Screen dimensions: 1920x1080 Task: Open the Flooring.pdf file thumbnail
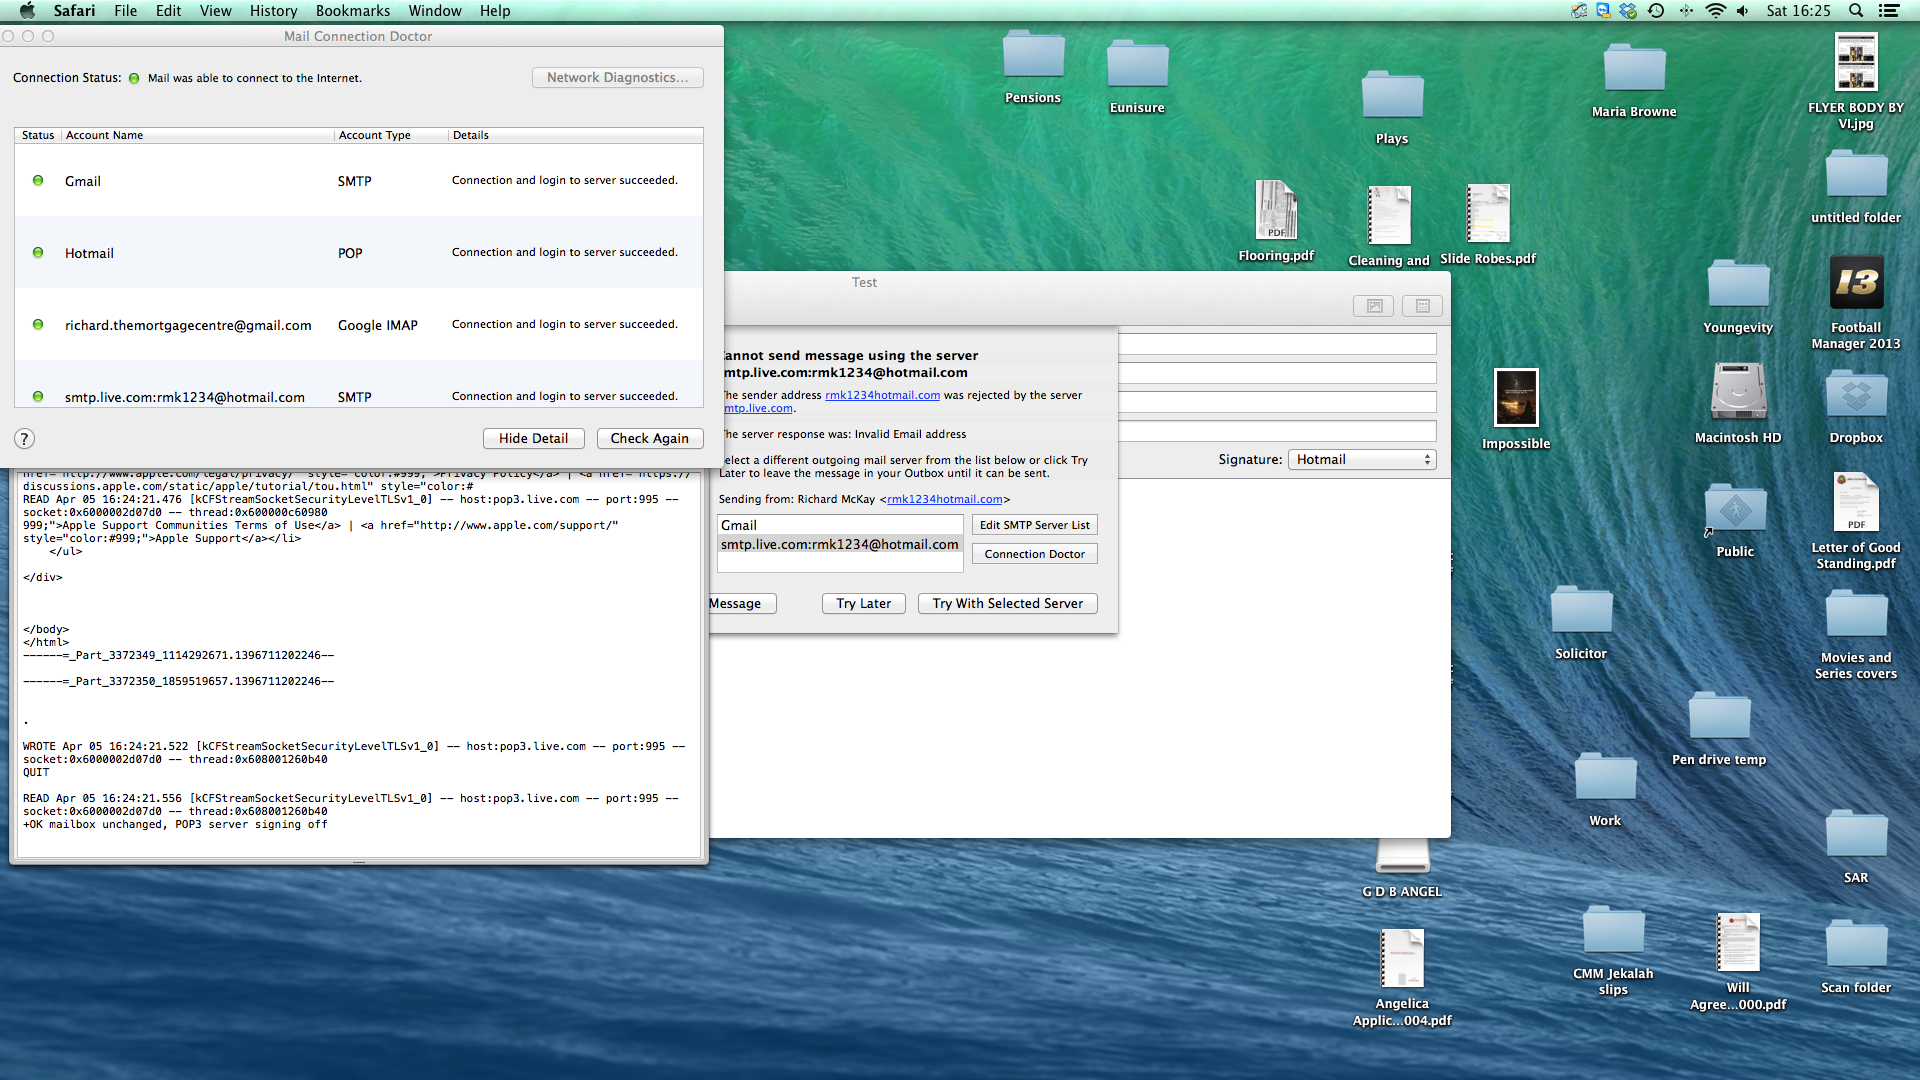coord(1276,211)
